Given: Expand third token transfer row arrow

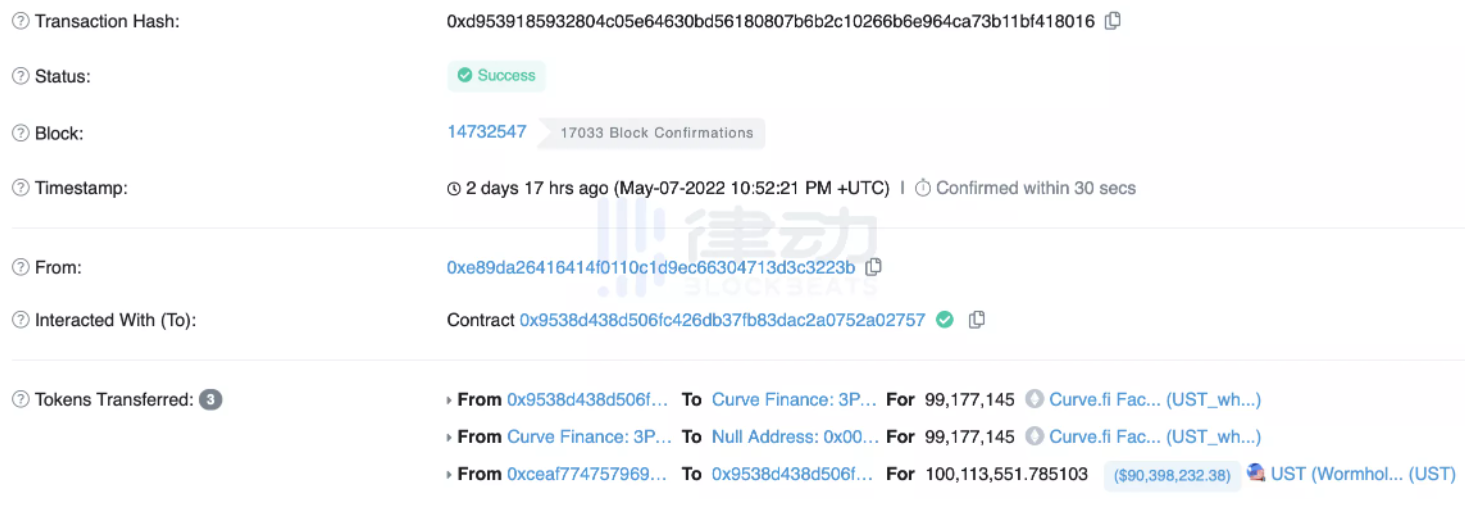Looking at the screenshot, I should click(x=449, y=474).
